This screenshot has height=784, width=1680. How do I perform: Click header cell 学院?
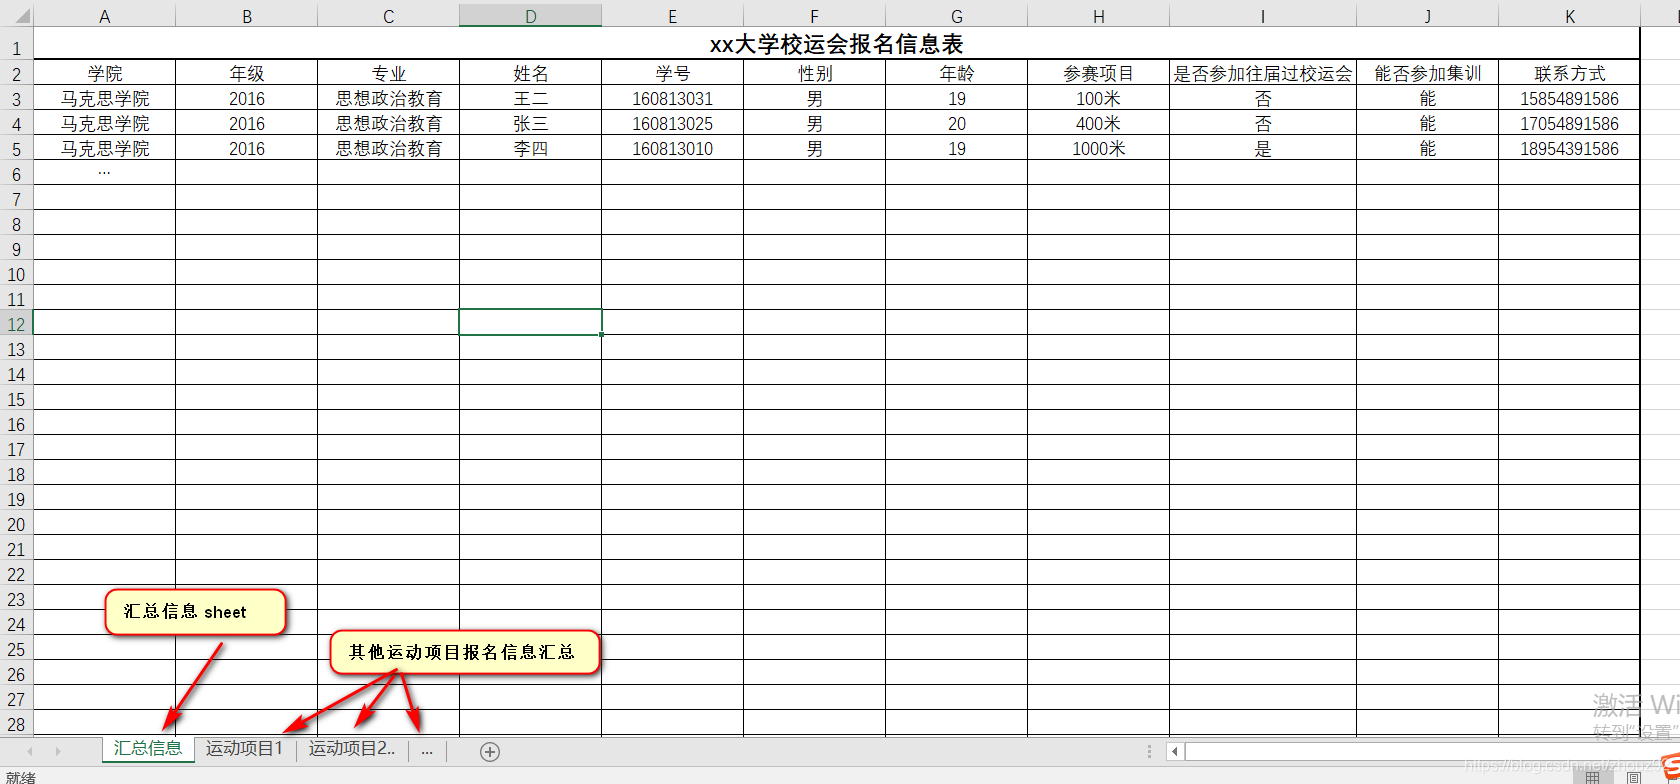(x=105, y=73)
